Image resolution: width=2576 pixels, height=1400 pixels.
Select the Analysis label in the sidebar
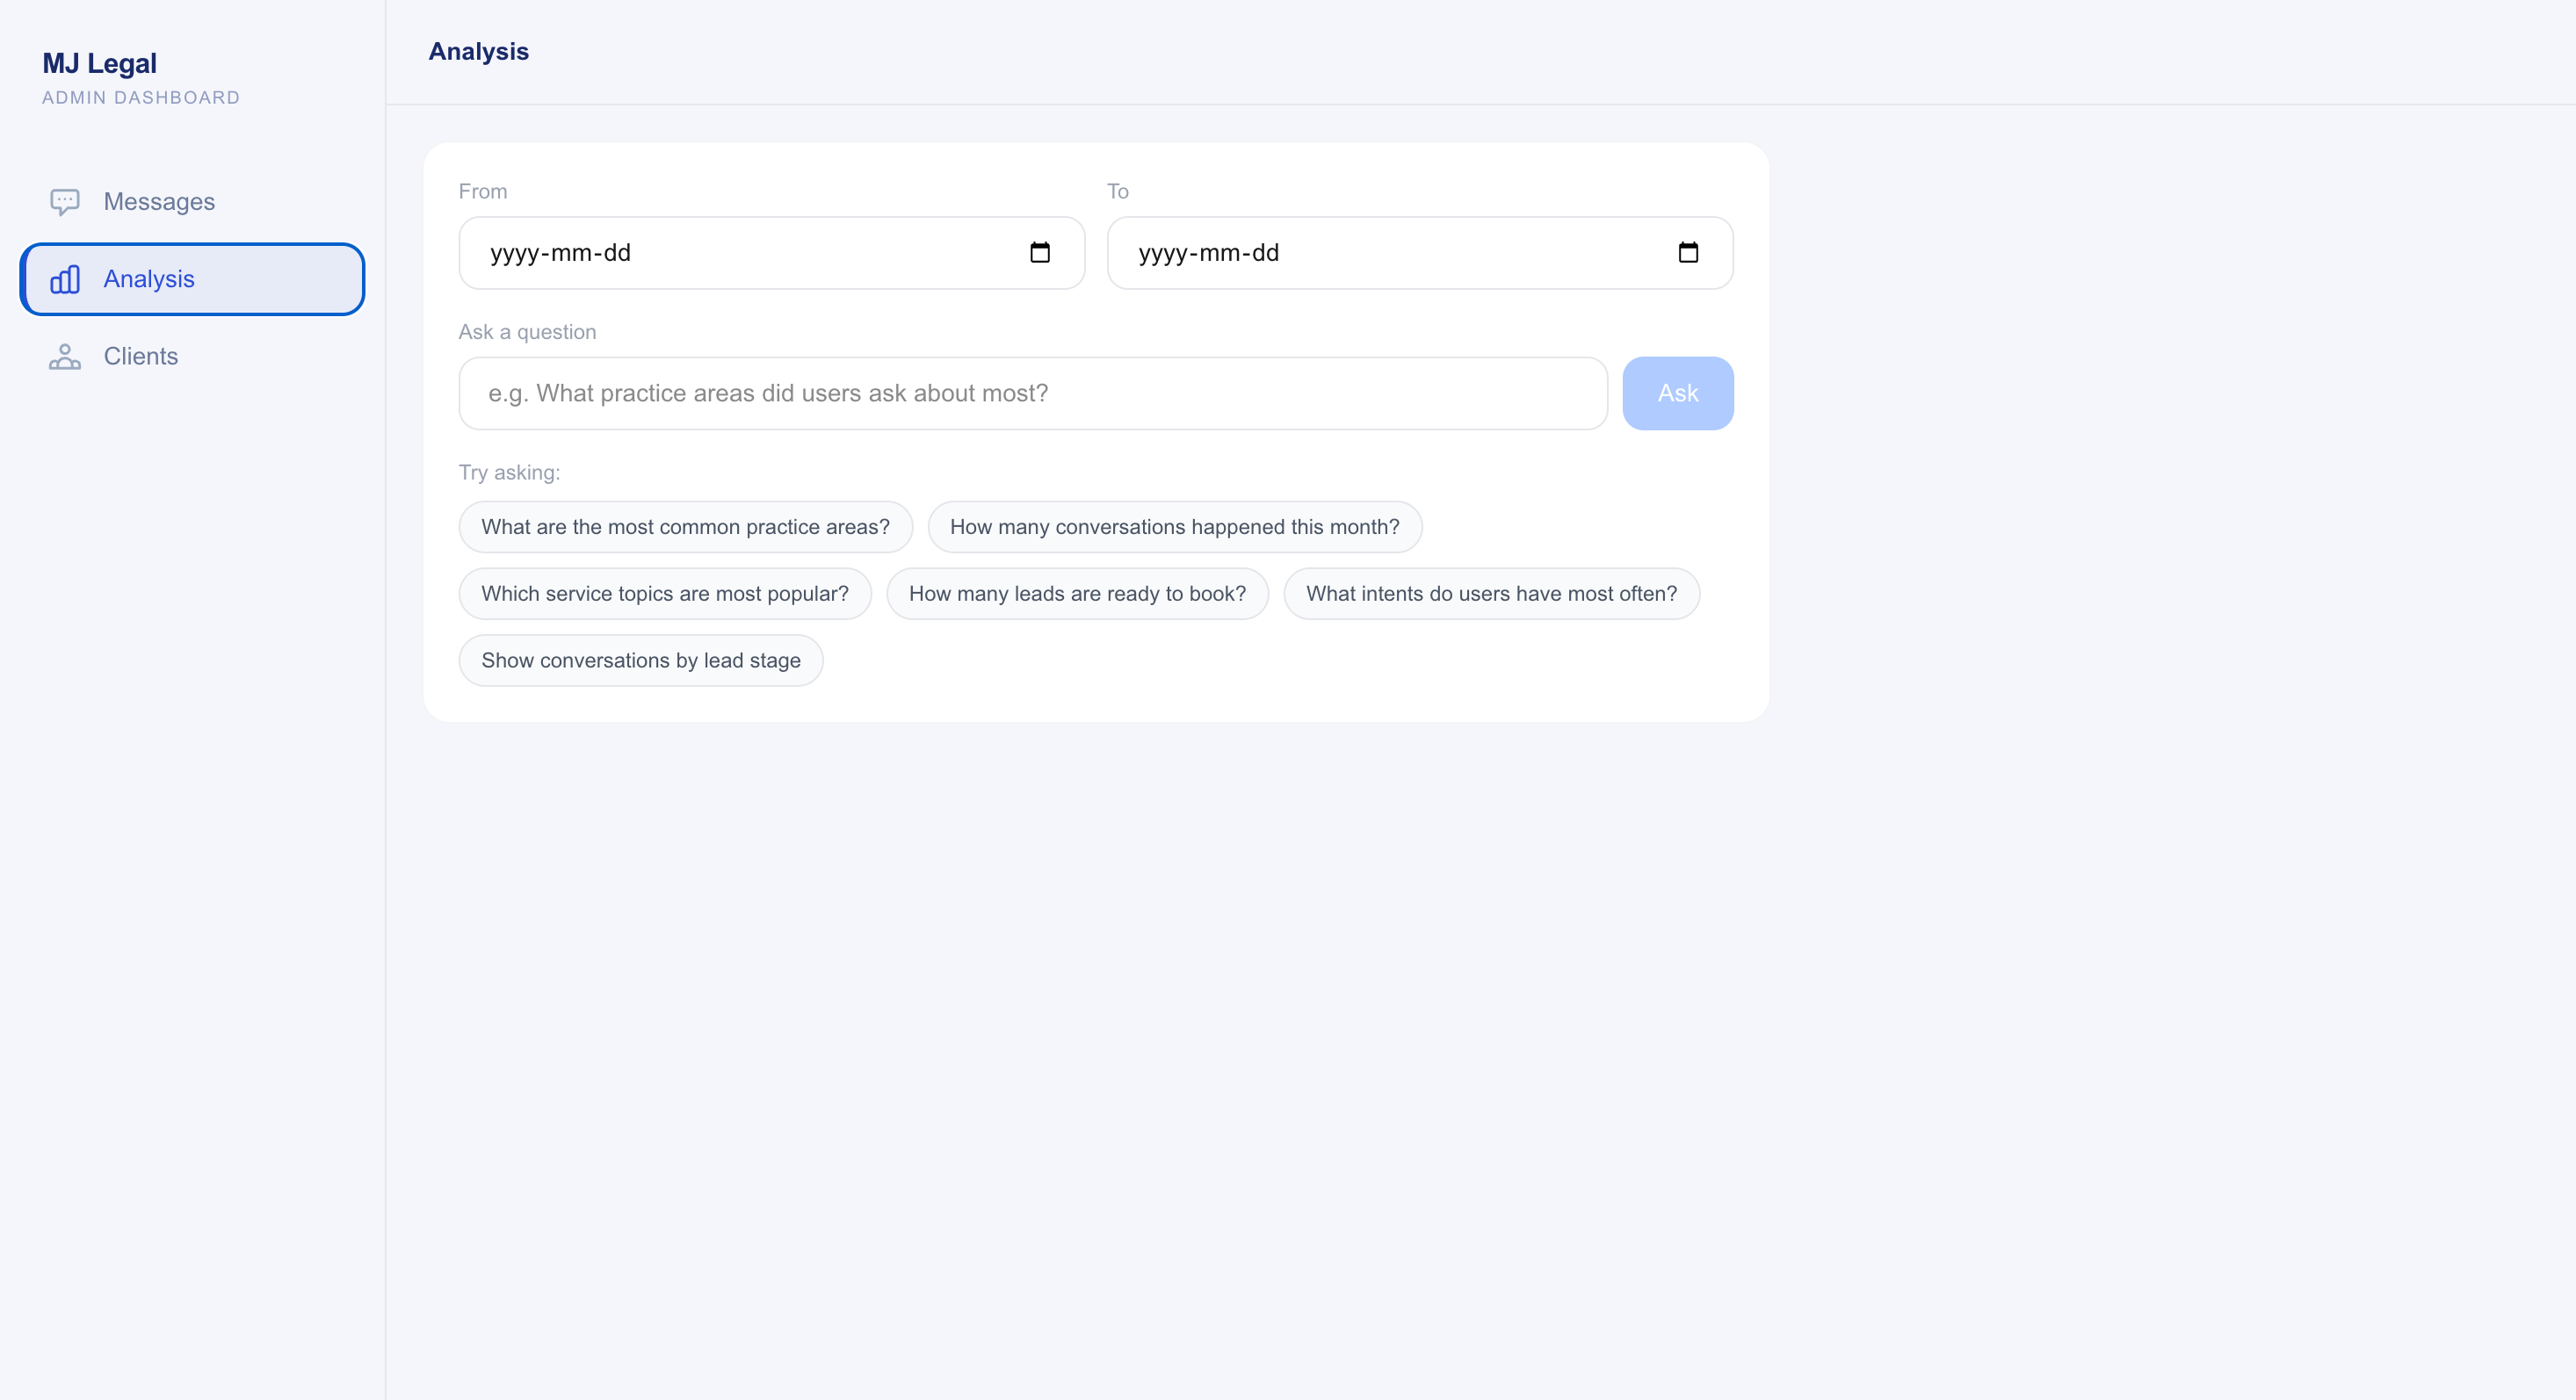(149, 279)
